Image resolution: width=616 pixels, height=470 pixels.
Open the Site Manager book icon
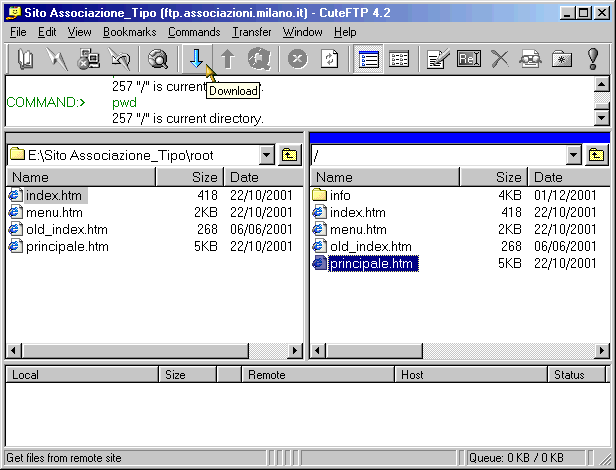(x=26, y=59)
